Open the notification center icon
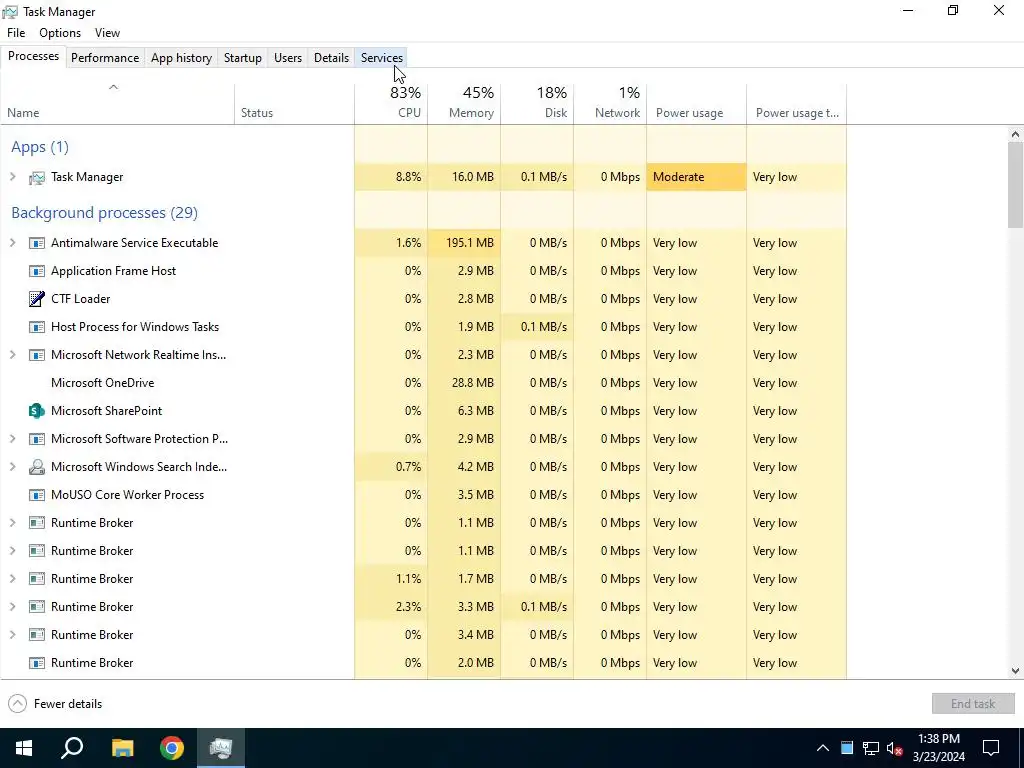Viewport: 1024px width, 768px height. coord(991,748)
